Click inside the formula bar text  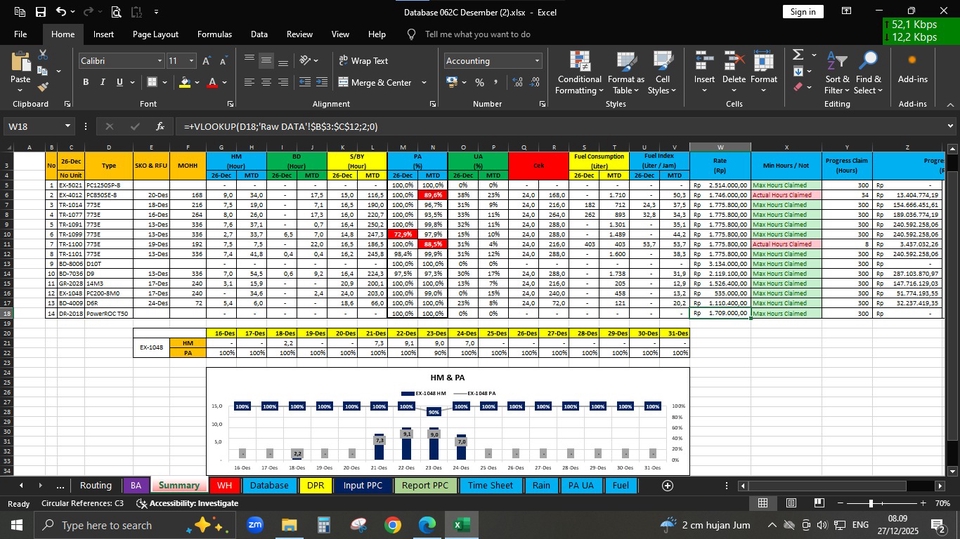(280, 126)
